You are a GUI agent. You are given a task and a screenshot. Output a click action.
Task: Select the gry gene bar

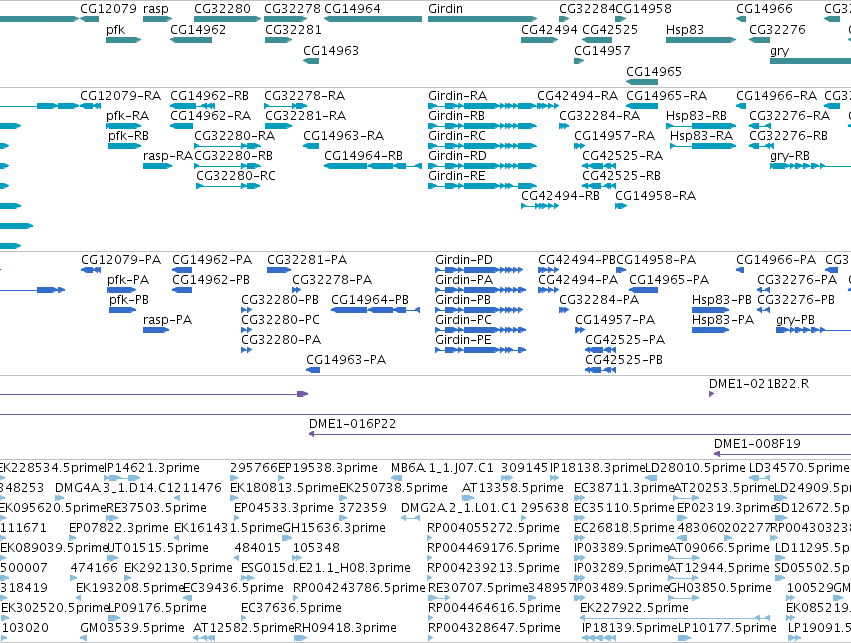pyautogui.click(x=810, y=61)
